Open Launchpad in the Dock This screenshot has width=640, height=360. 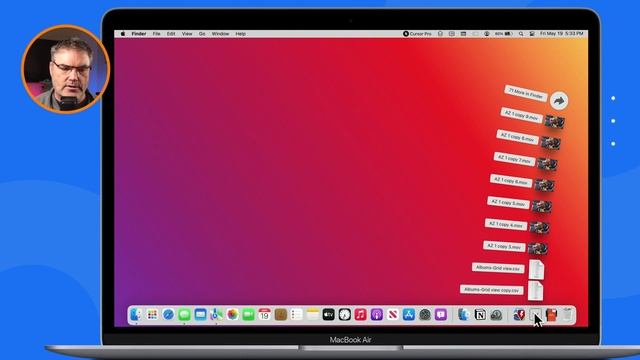pos(152,315)
